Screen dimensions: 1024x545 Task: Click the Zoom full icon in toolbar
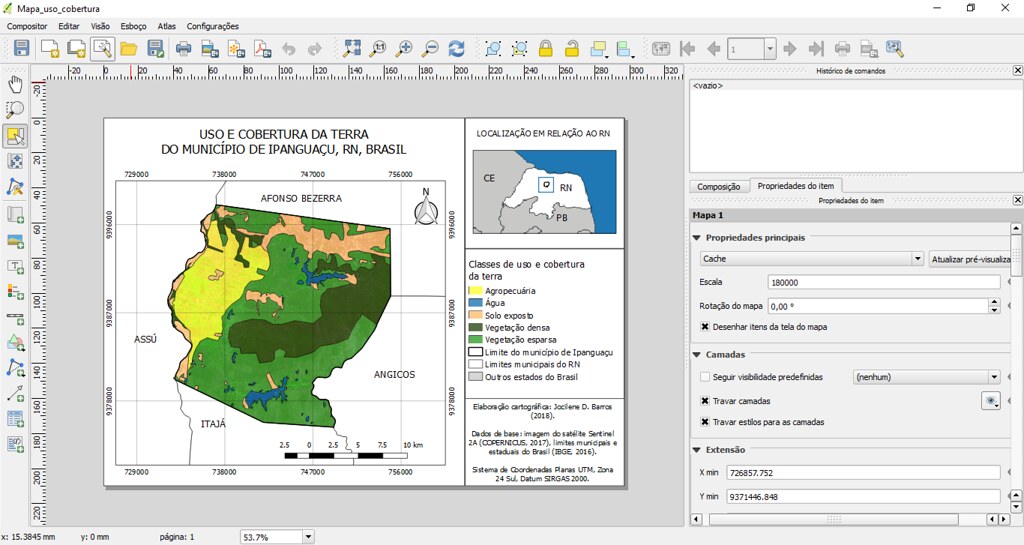[352, 48]
